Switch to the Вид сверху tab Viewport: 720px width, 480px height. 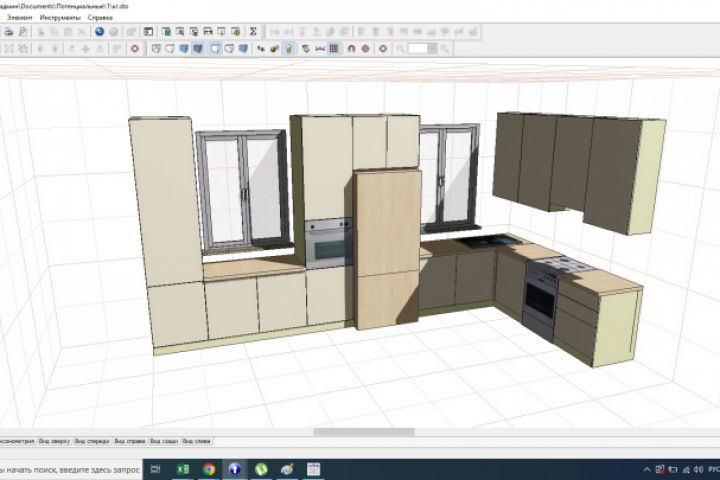(x=54, y=441)
